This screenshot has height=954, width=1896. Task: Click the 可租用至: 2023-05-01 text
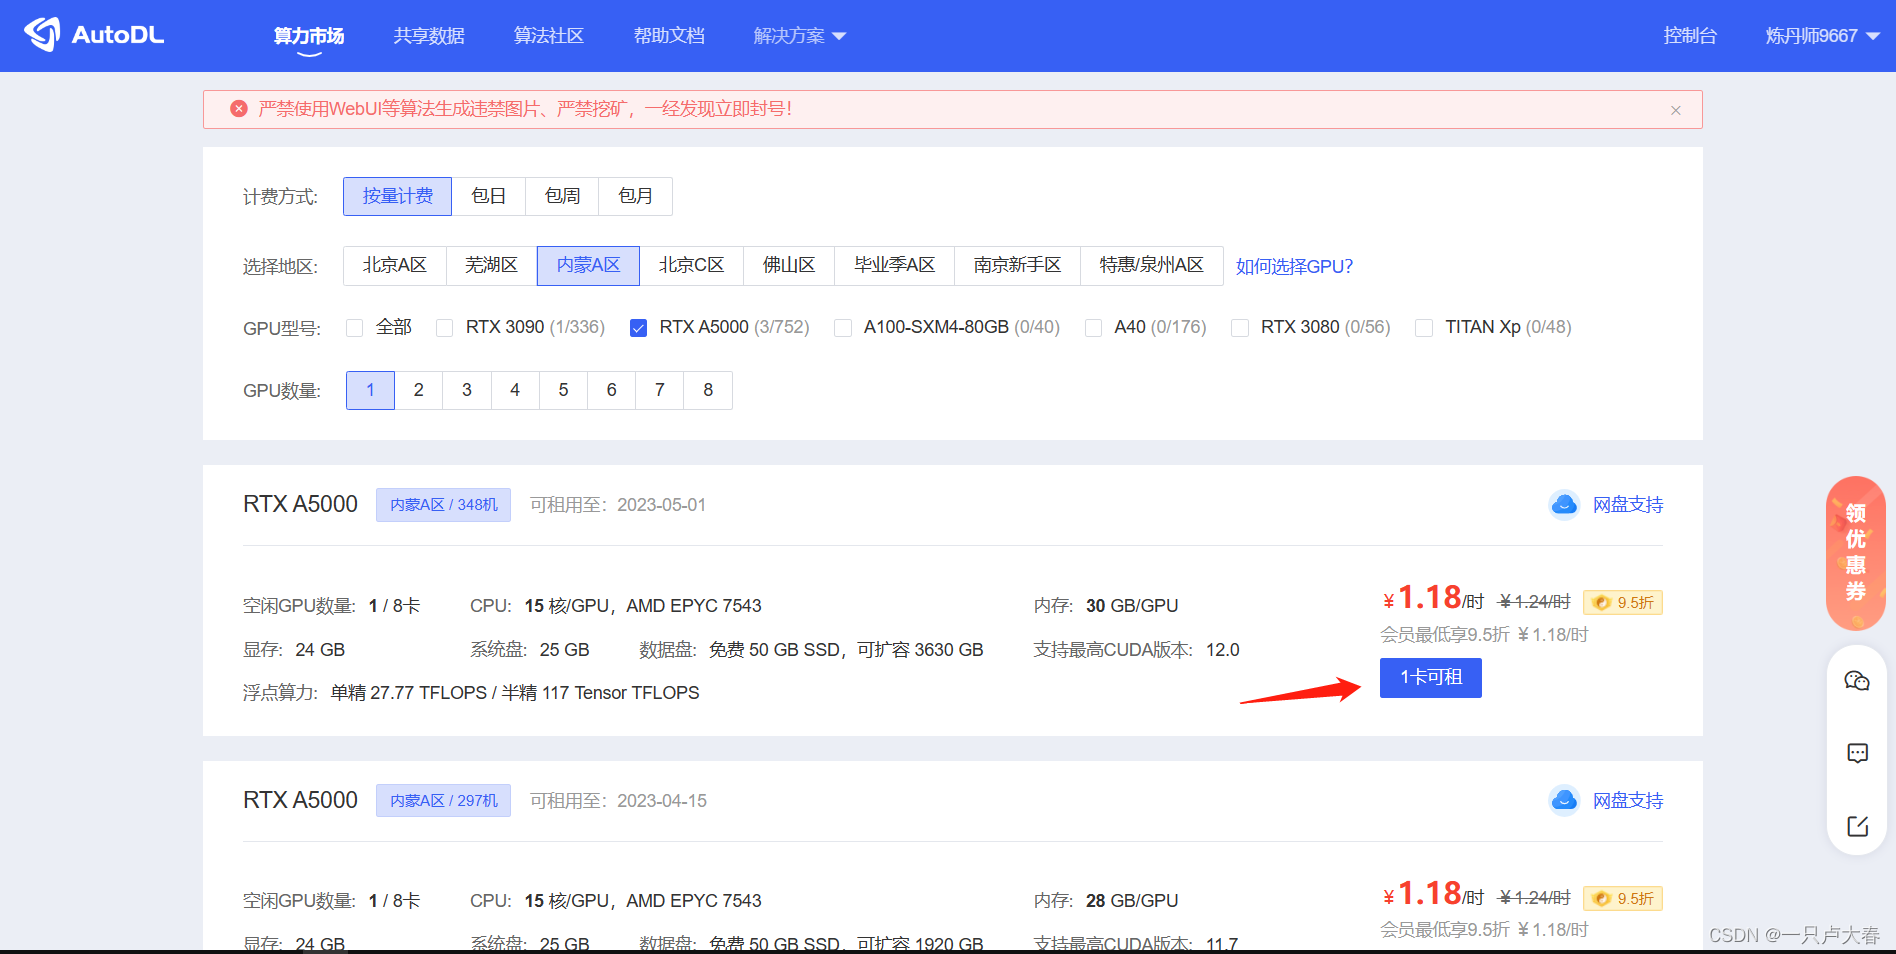tap(618, 505)
